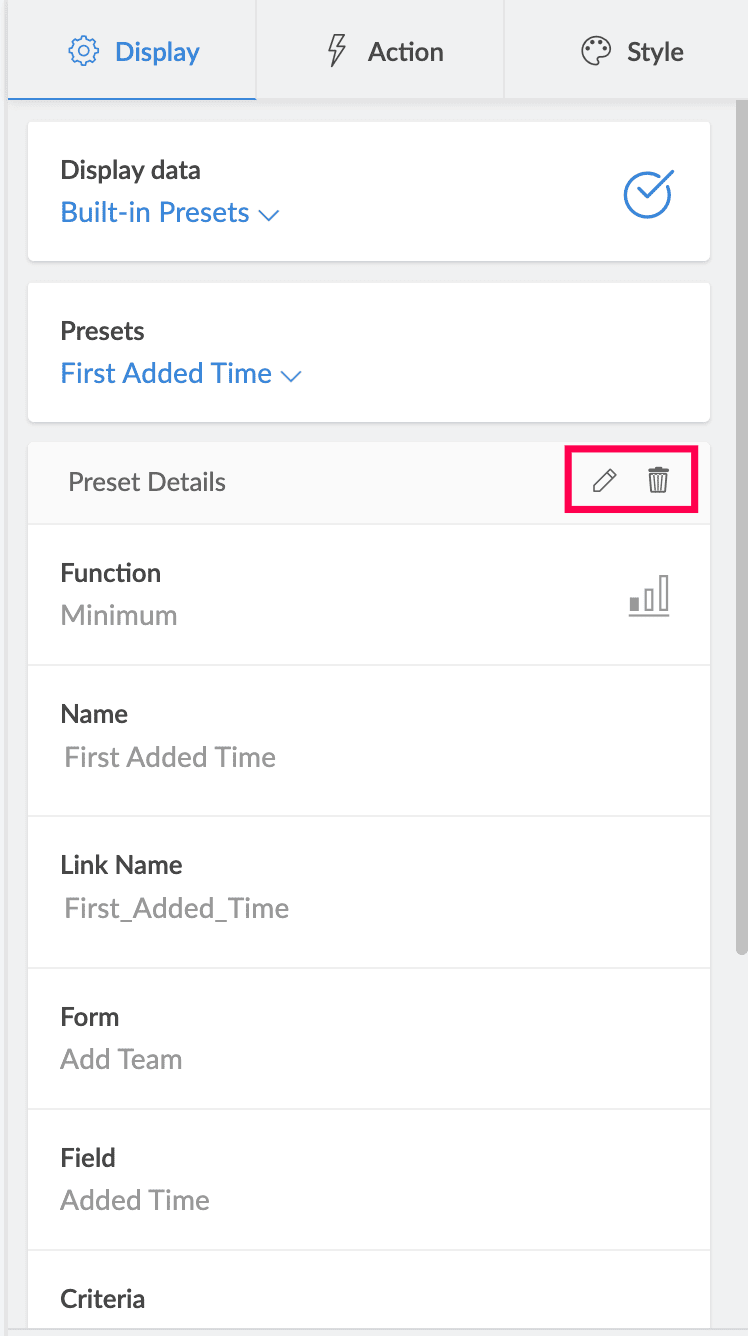This screenshot has height=1336, width=748.
Task: Click the Field value Added Time
Action: pos(135,1200)
